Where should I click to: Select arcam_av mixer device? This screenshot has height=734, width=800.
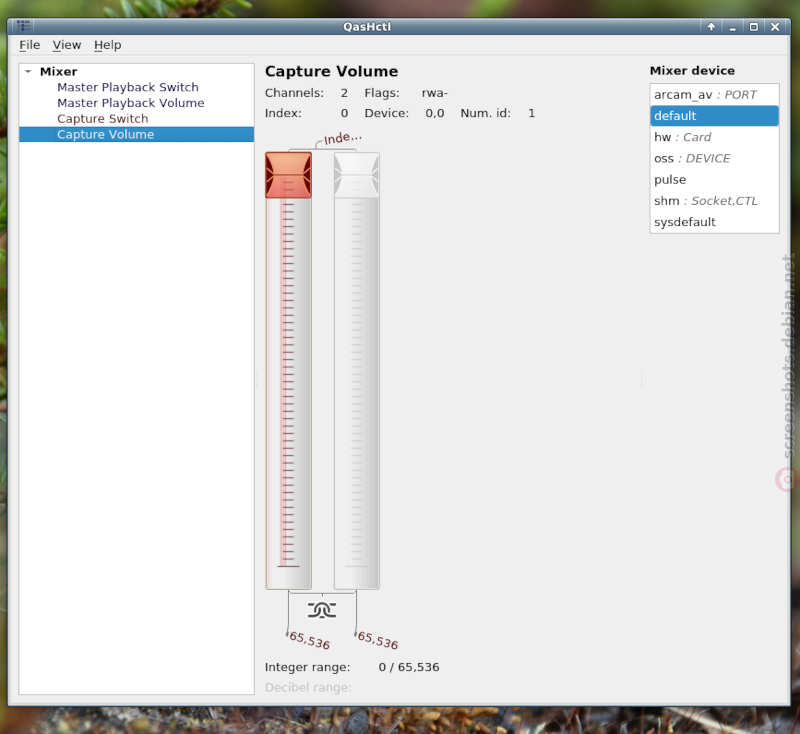pyautogui.click(x=714, y=95)
